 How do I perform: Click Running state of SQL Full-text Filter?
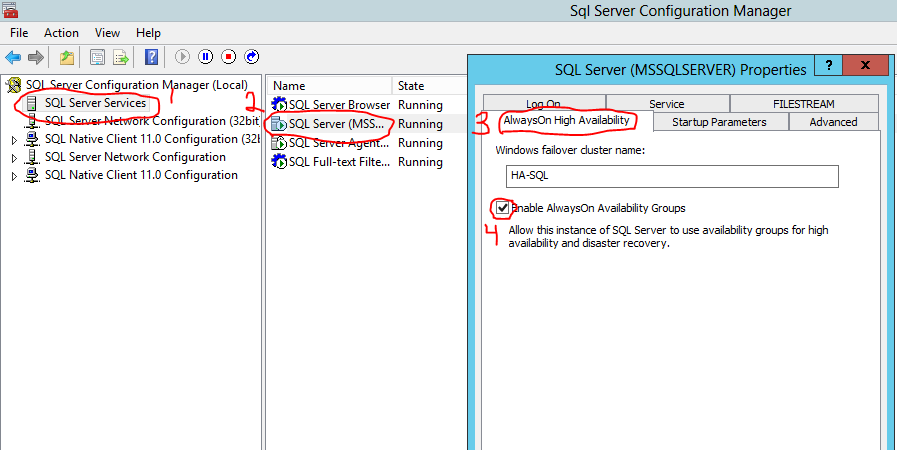tap(420, 161)
